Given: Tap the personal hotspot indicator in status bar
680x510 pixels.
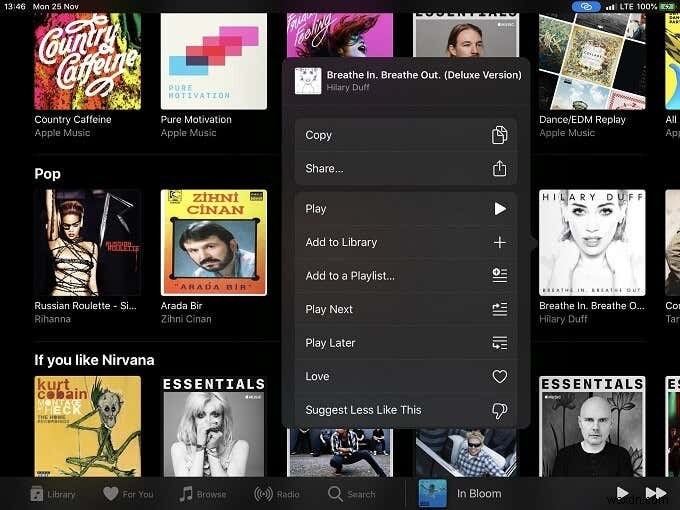Looking at the screenshot, I should (x=586, y=7).
